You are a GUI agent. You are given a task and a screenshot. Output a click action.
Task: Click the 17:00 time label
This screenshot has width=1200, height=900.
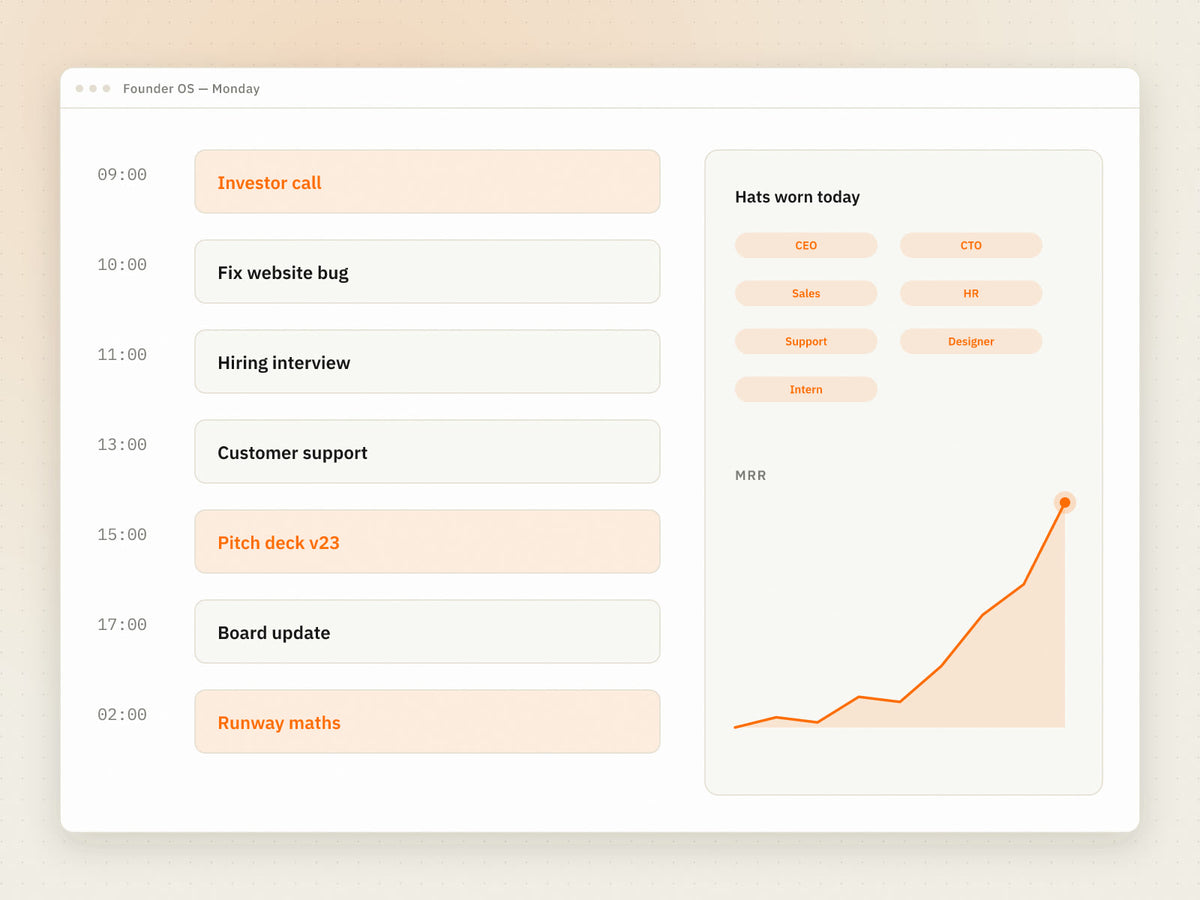[122, 625]
